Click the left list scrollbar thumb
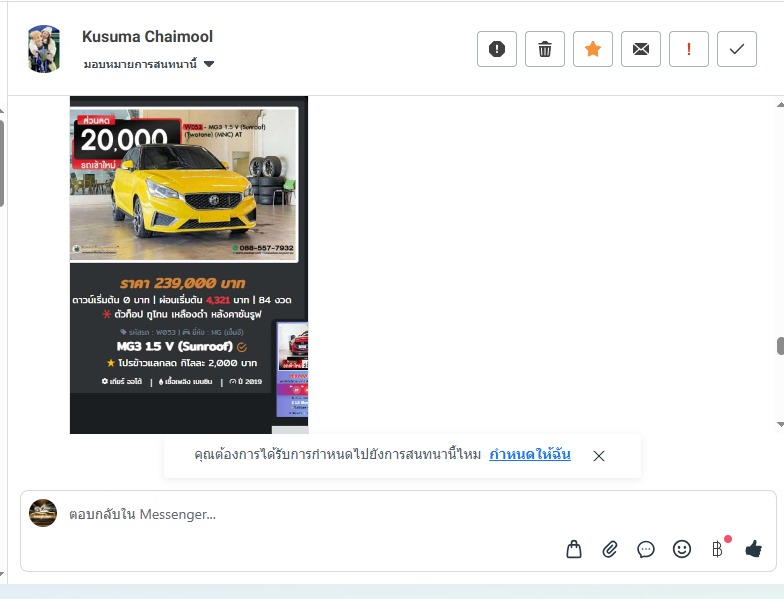The height and width of the screenshot is (599, 784). pos(2,163)
